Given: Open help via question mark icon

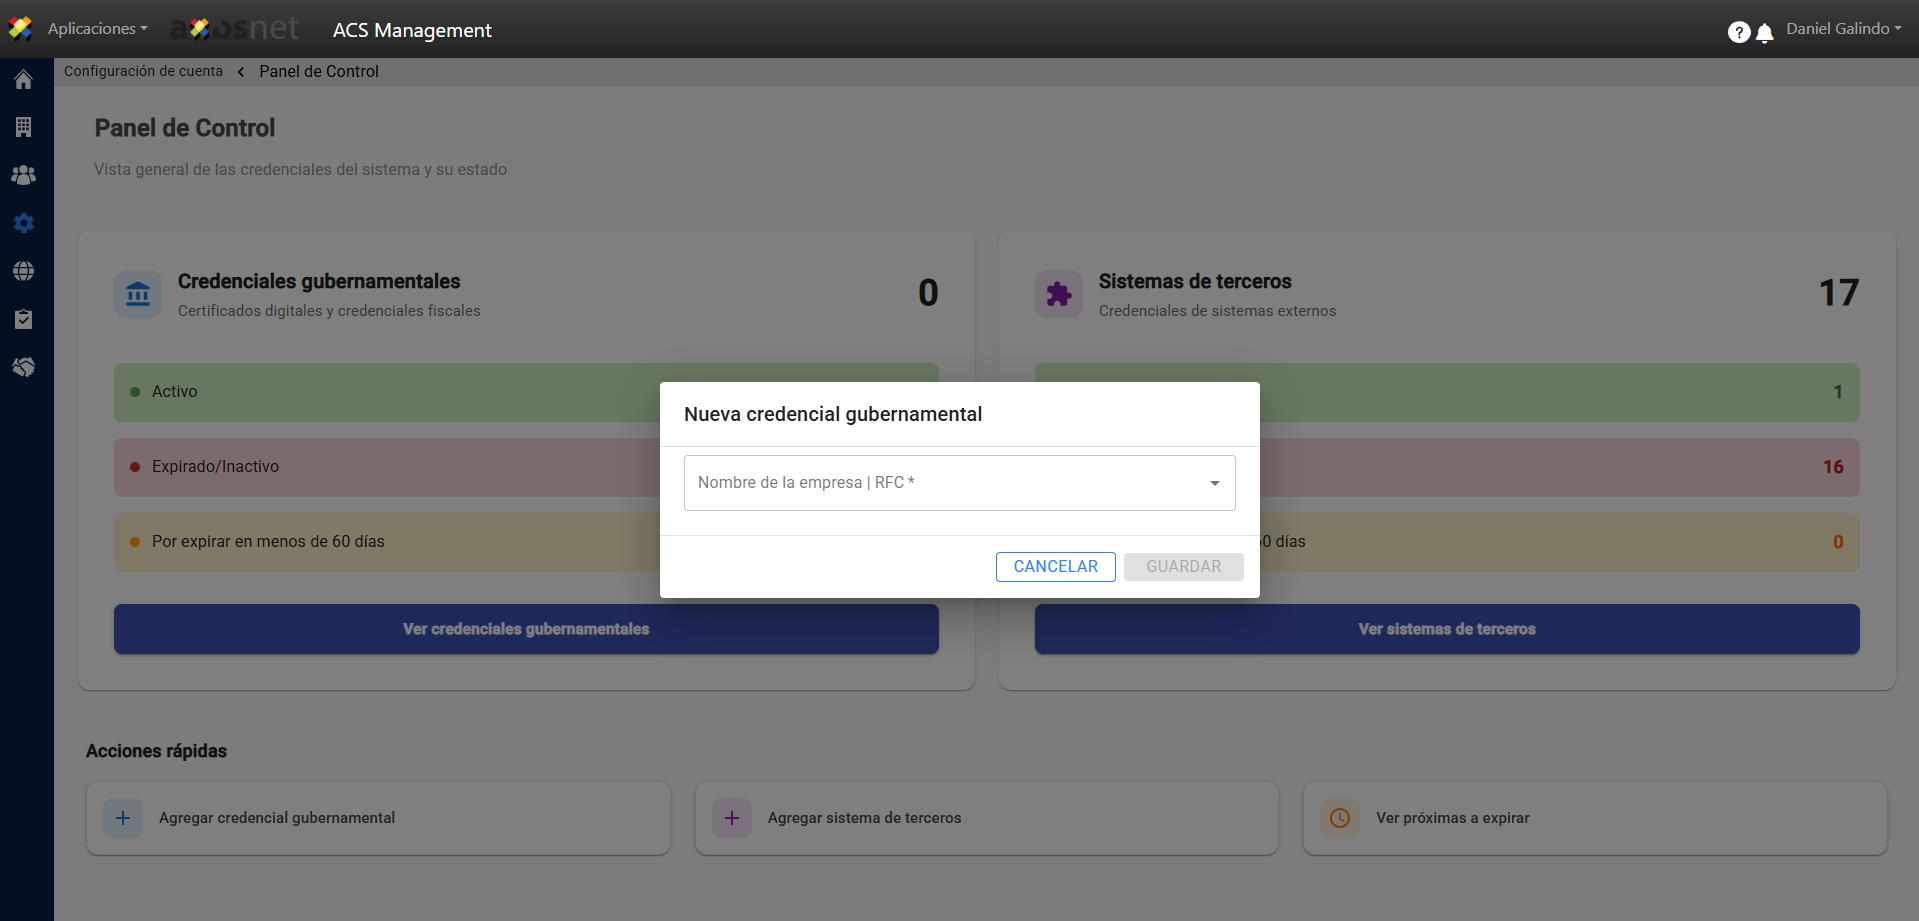Looking at the screenshot, I should (x=1738, y=32).
